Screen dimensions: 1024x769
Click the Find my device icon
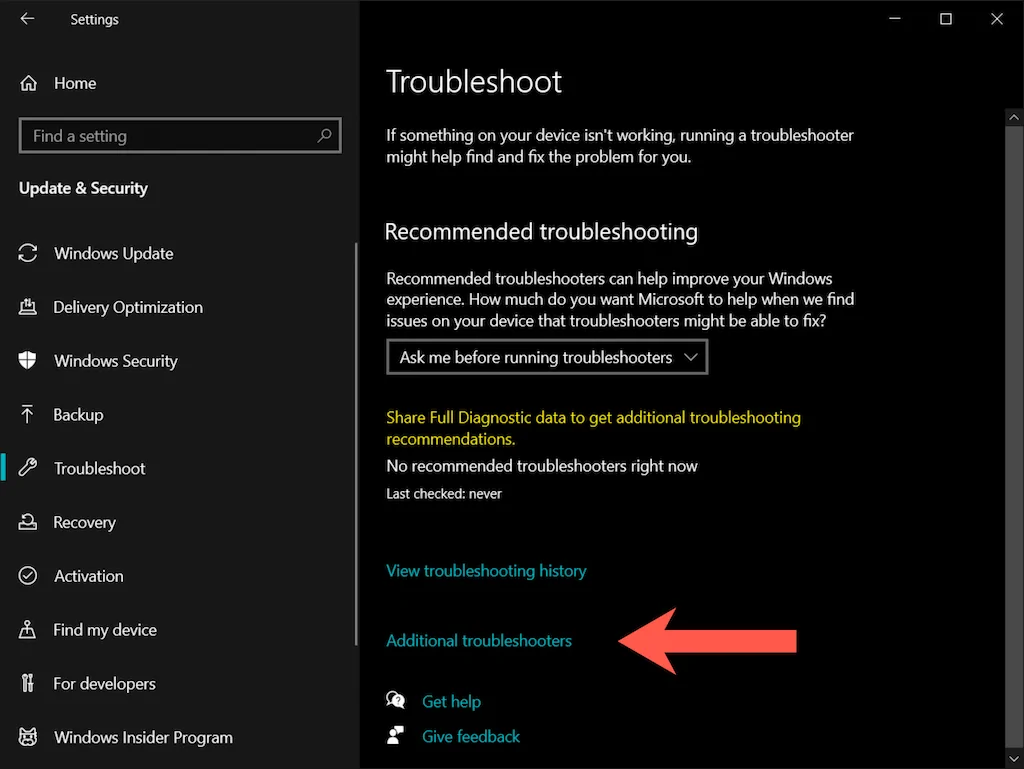(28, 630)
